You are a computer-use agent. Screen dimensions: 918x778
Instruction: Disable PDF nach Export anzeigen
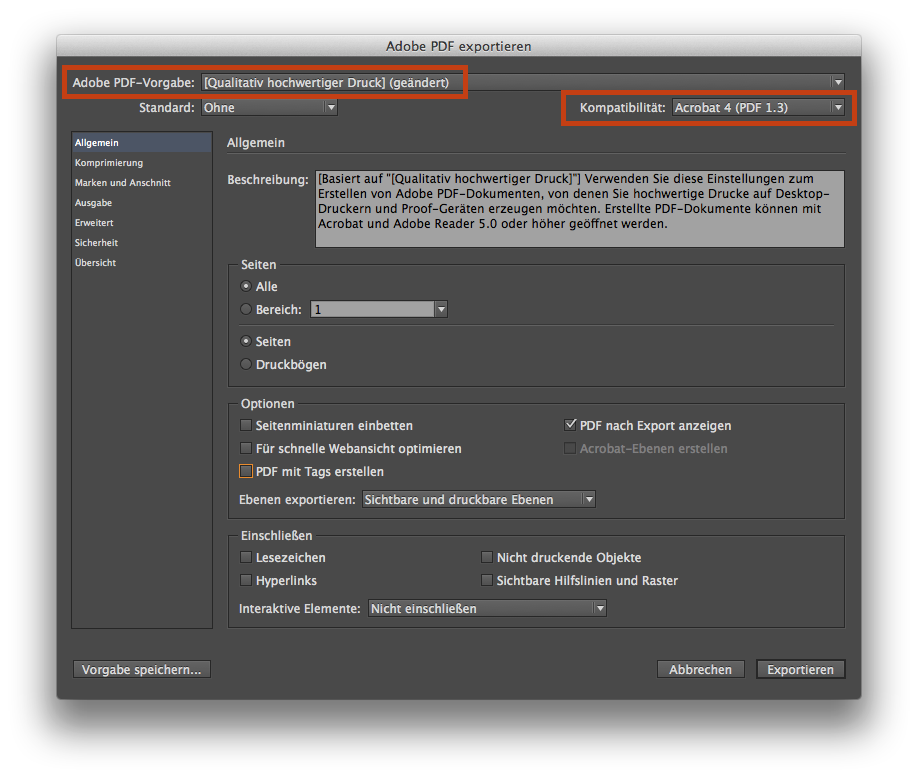pos(571,424)
